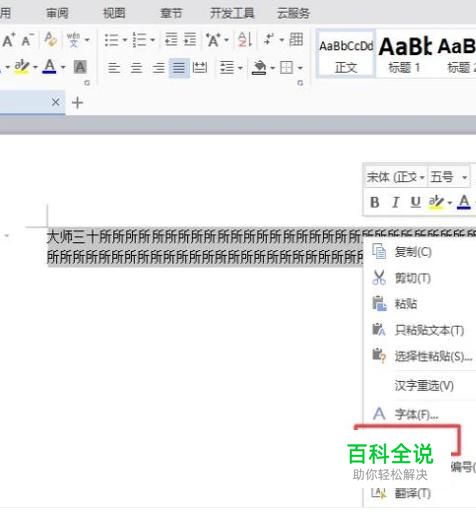The height and width of the screenshot is (513, 476).
Task: Close the current document tab
Action: [56, 102]
